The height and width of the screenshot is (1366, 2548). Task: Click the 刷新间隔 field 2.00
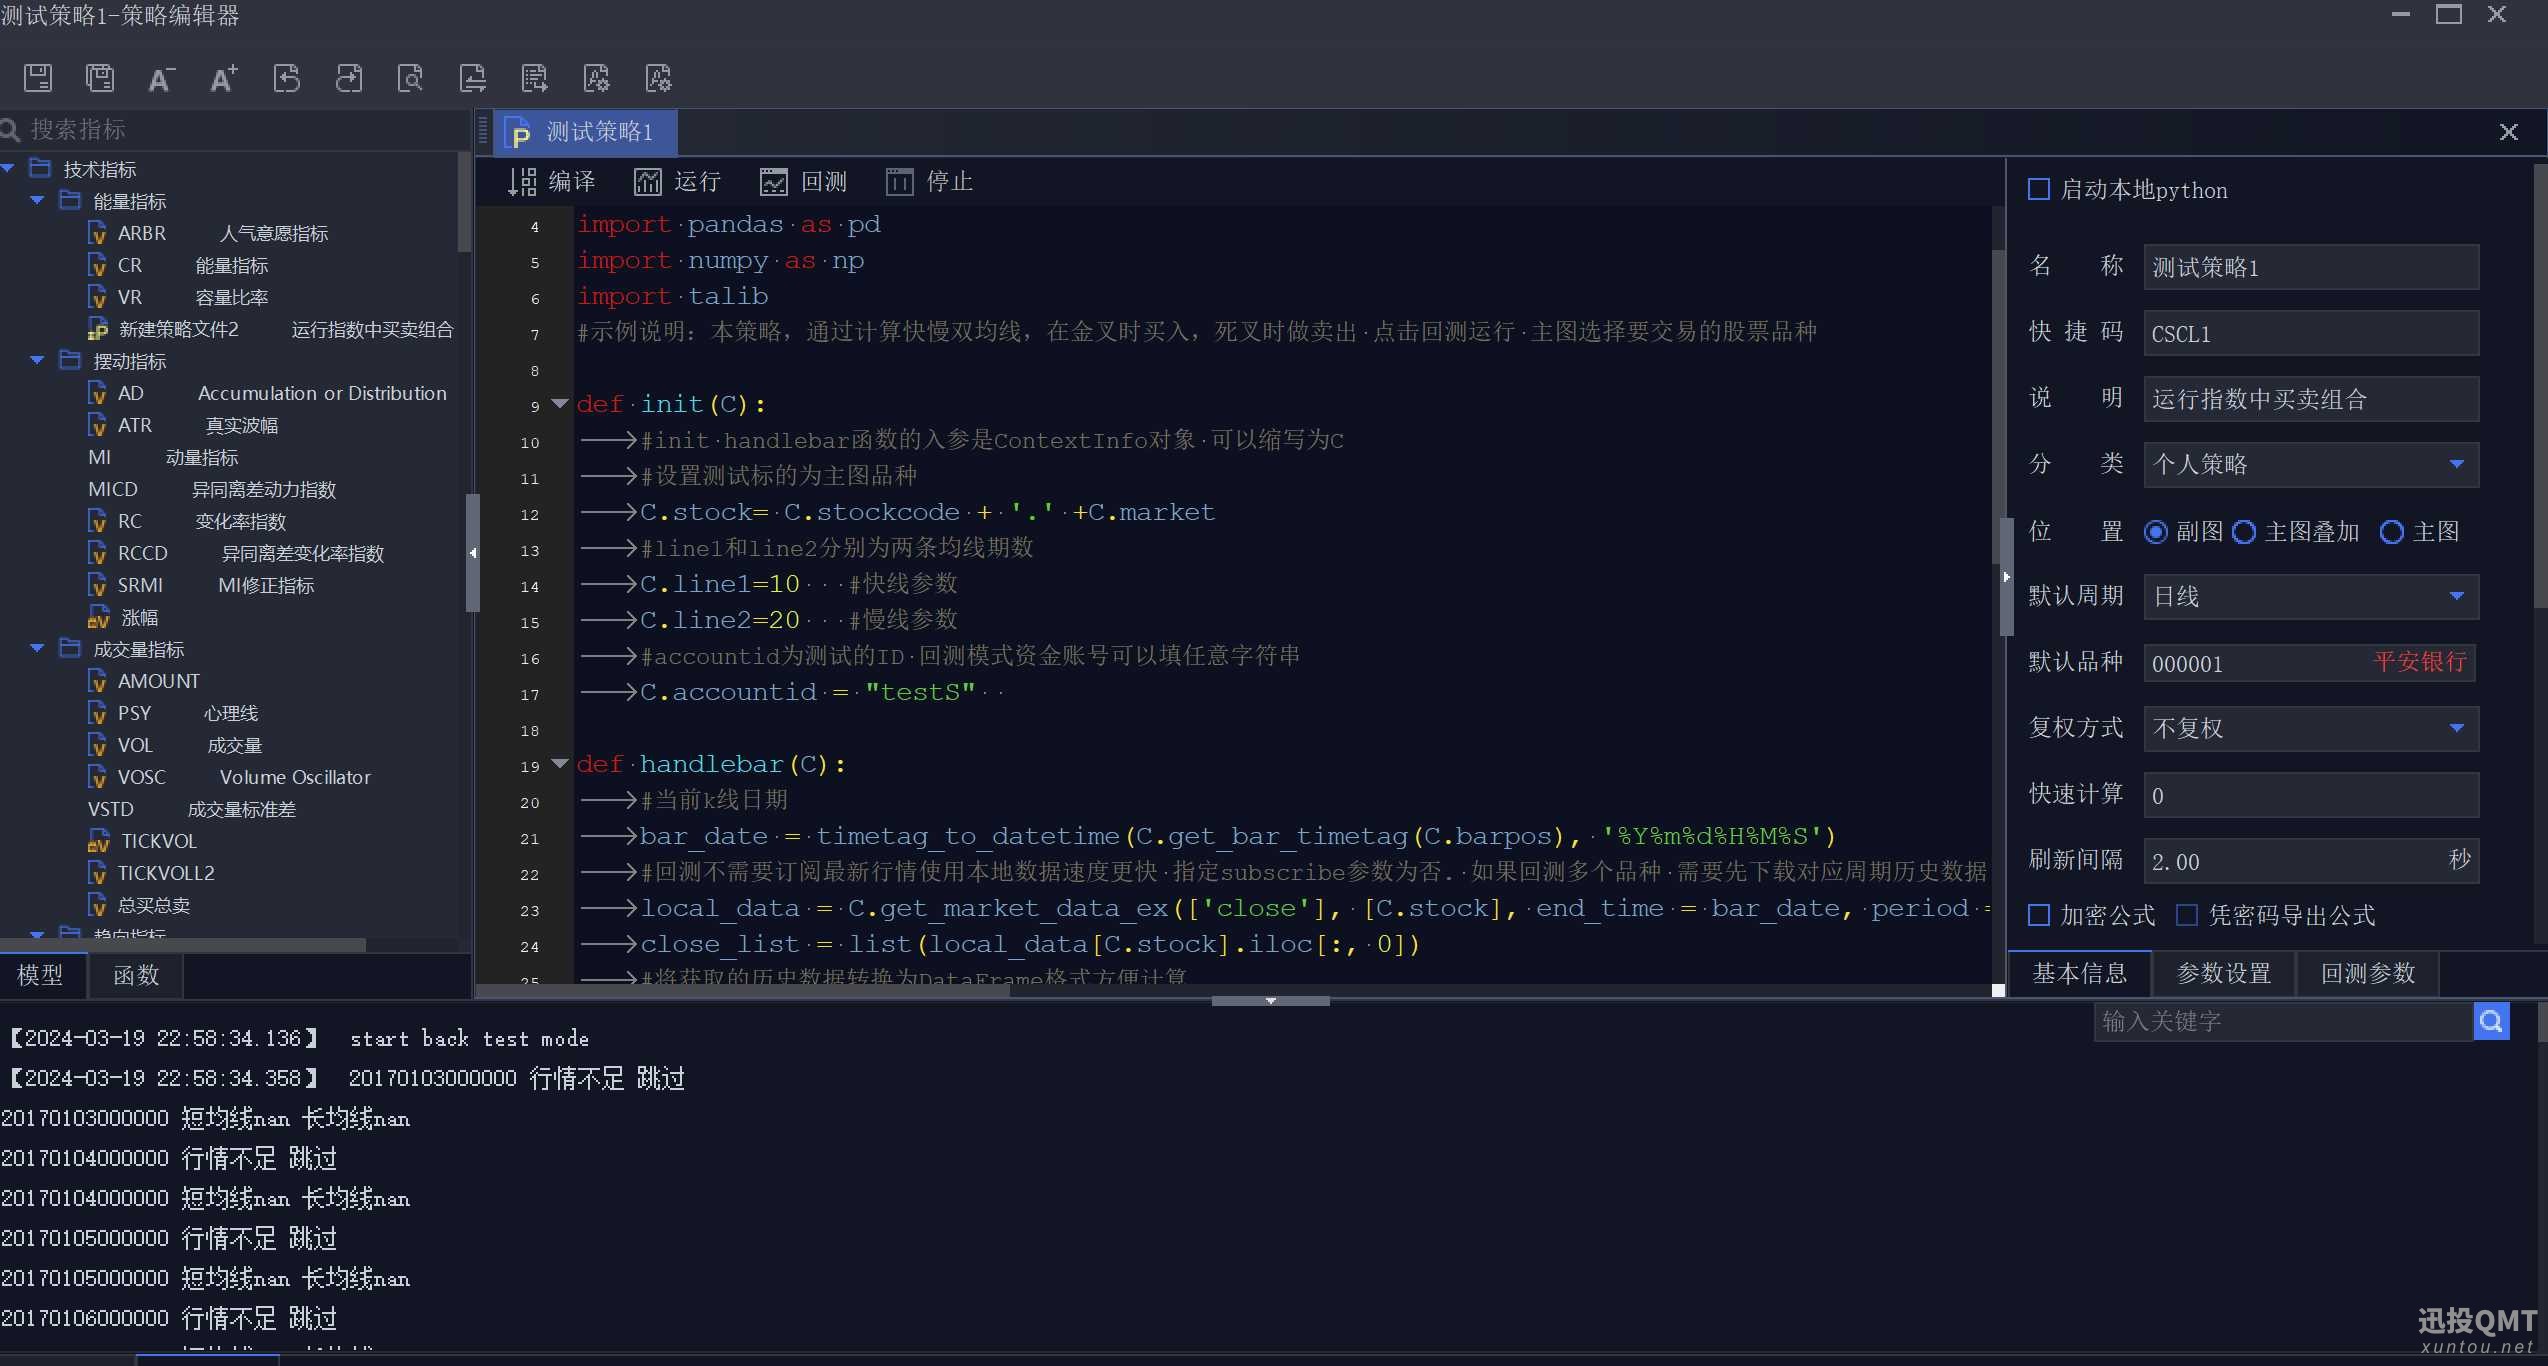2311,861
